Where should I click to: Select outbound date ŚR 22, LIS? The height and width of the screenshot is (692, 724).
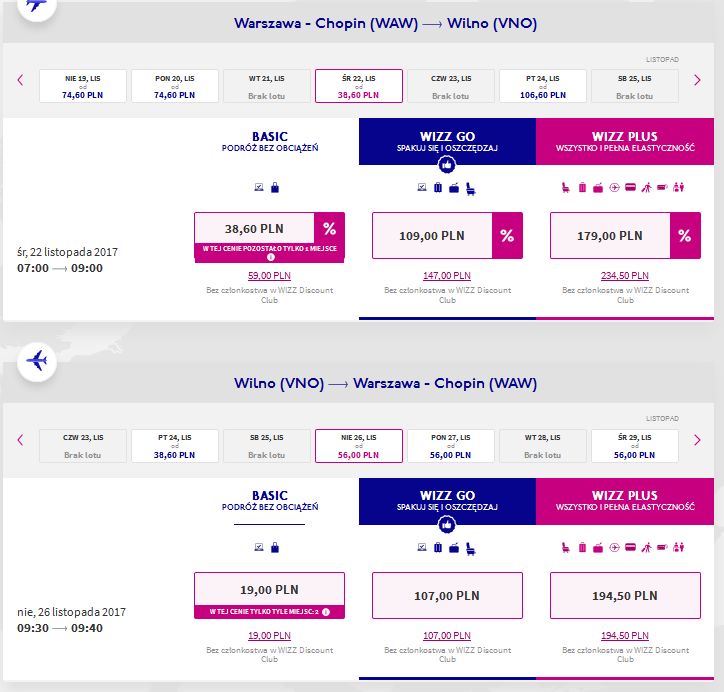click(x=359, y=86)
